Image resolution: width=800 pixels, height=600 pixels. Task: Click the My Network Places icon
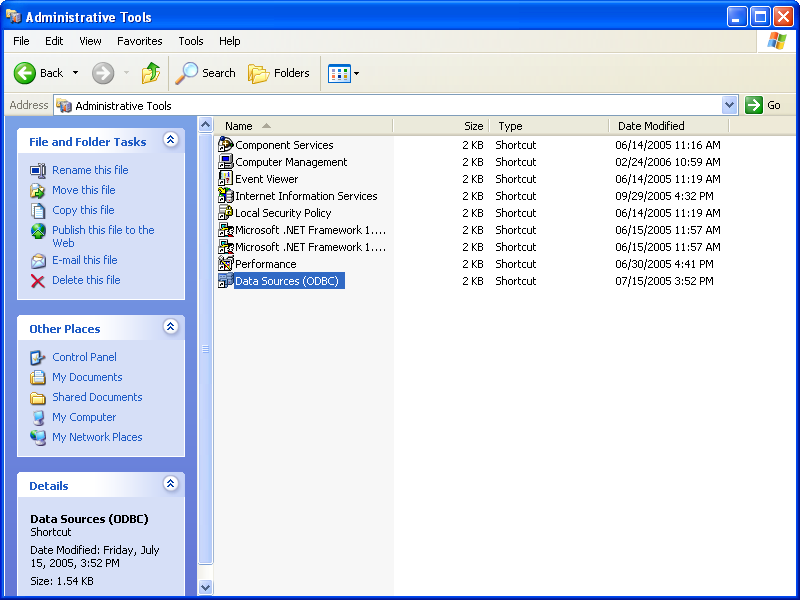coord(38,437)
